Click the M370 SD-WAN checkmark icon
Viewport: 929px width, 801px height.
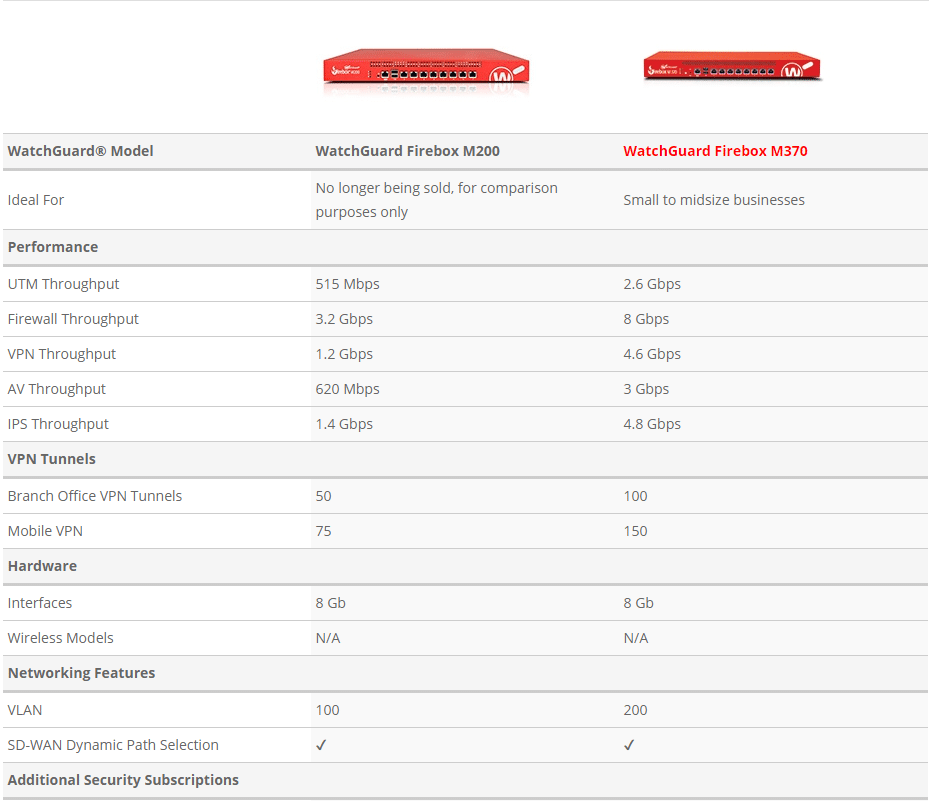(629, 745)
